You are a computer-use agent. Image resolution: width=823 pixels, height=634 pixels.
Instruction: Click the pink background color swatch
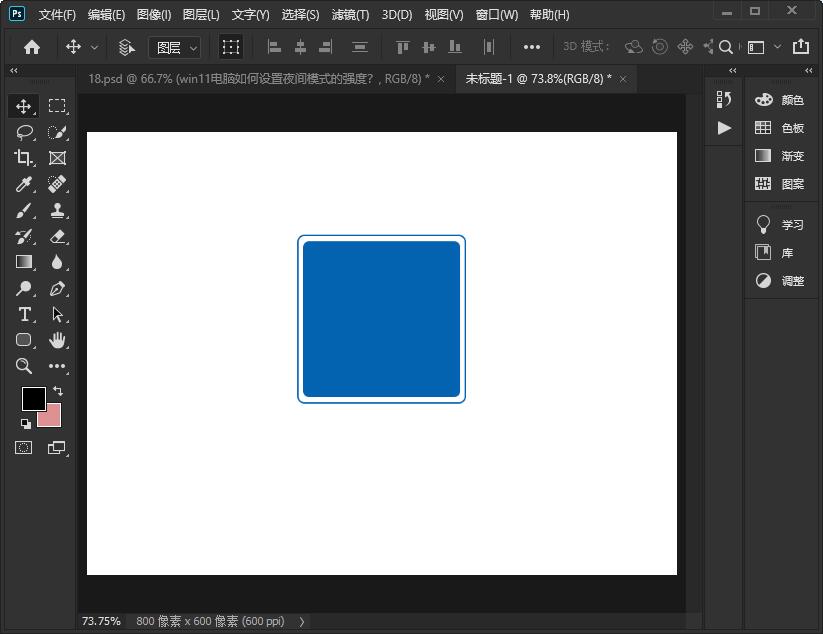click(x=52, y=418)
